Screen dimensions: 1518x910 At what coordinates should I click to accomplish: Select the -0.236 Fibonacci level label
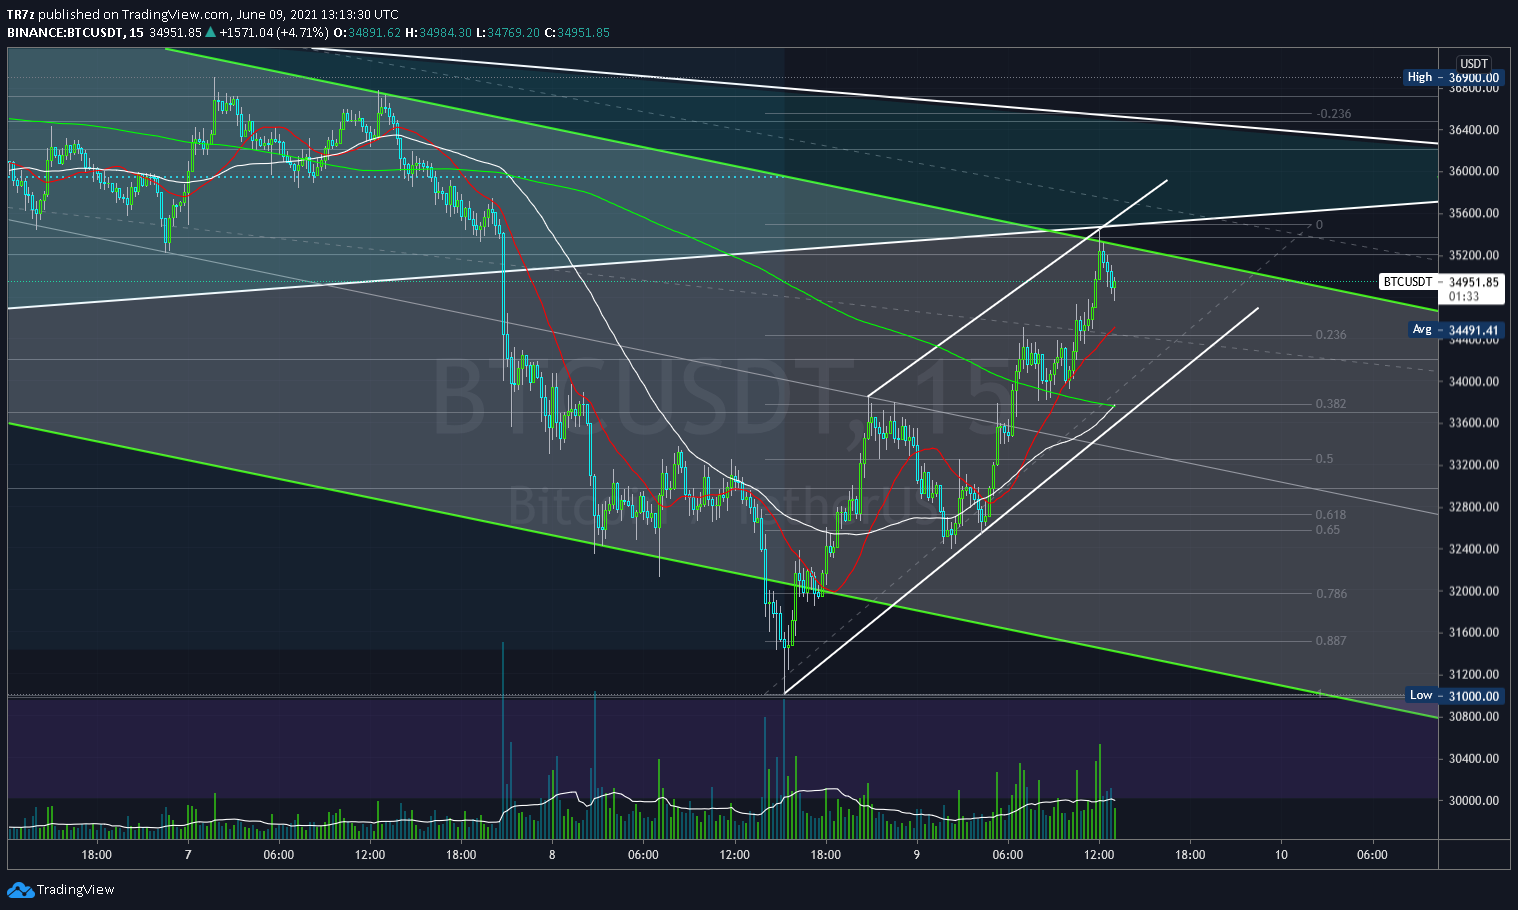click(1334, 113)
